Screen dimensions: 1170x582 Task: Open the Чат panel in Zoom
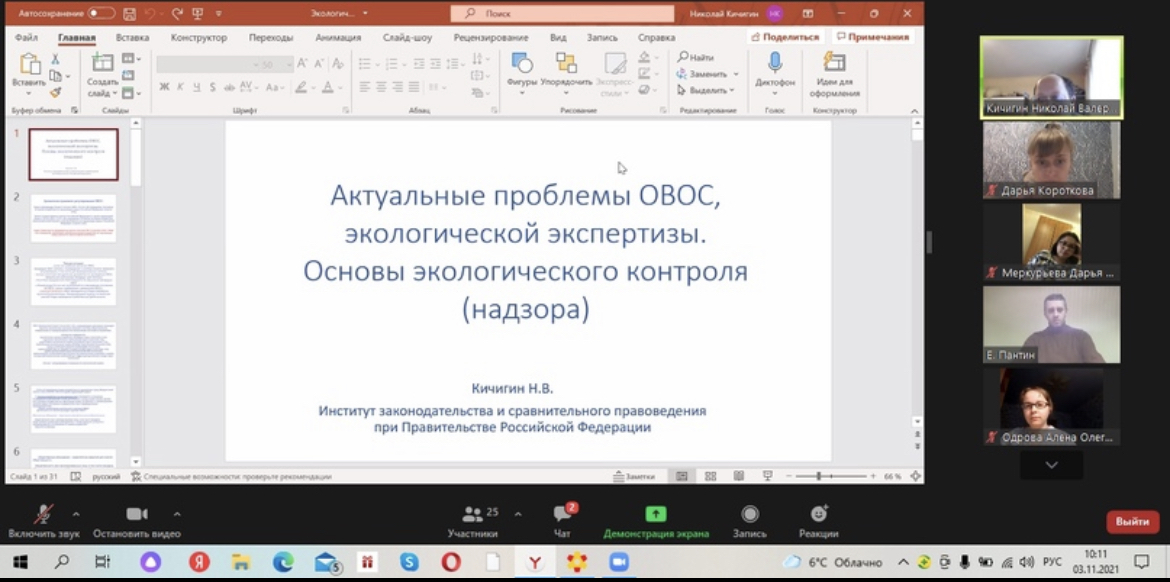coord(562,522)
